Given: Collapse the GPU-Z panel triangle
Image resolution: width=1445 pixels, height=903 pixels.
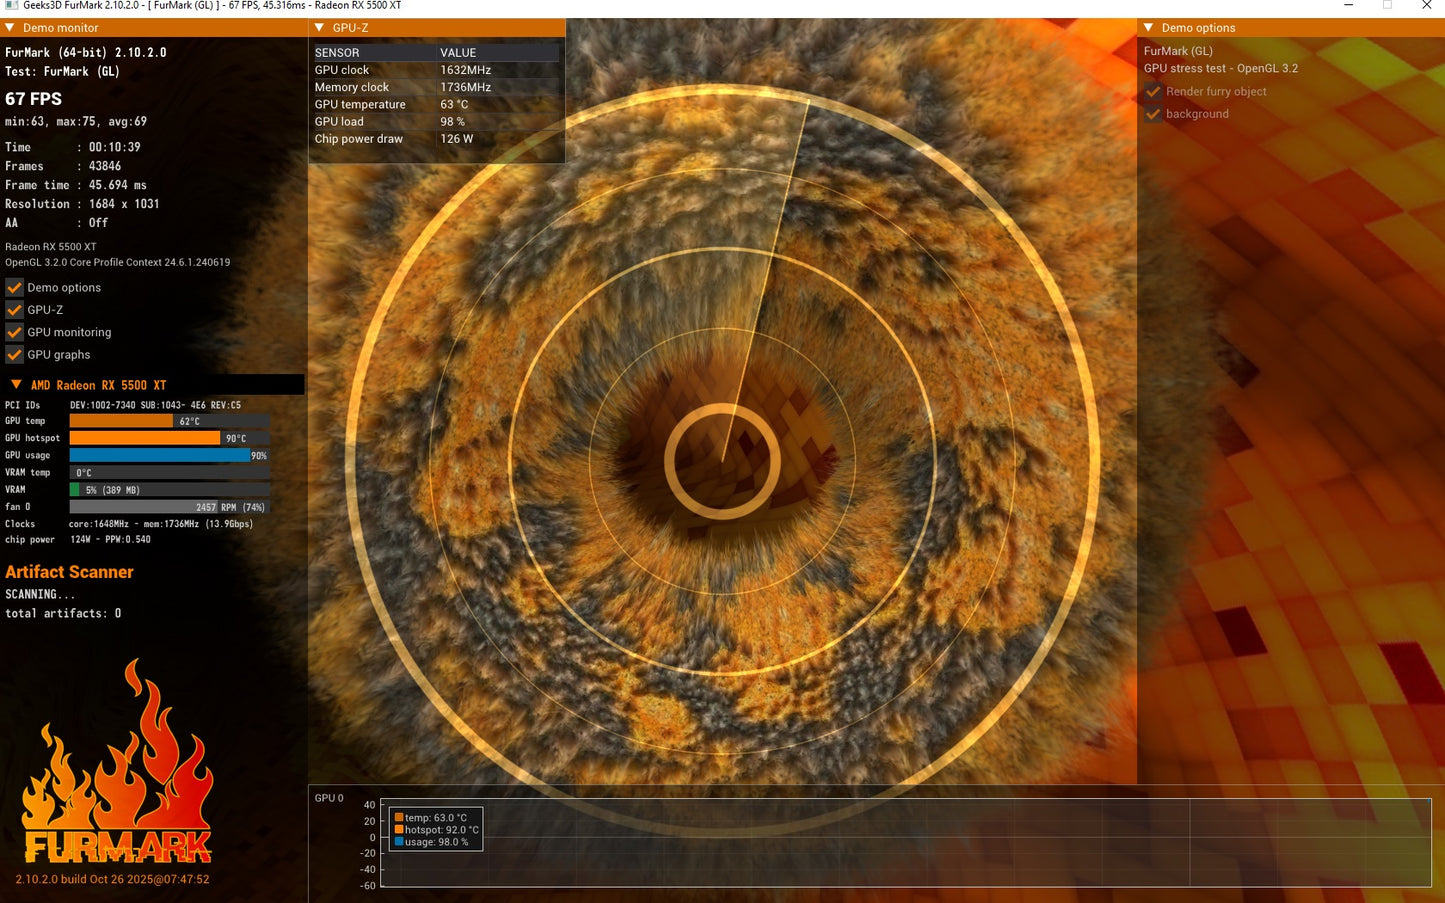Looking at the screenshot, I should 319,28.
